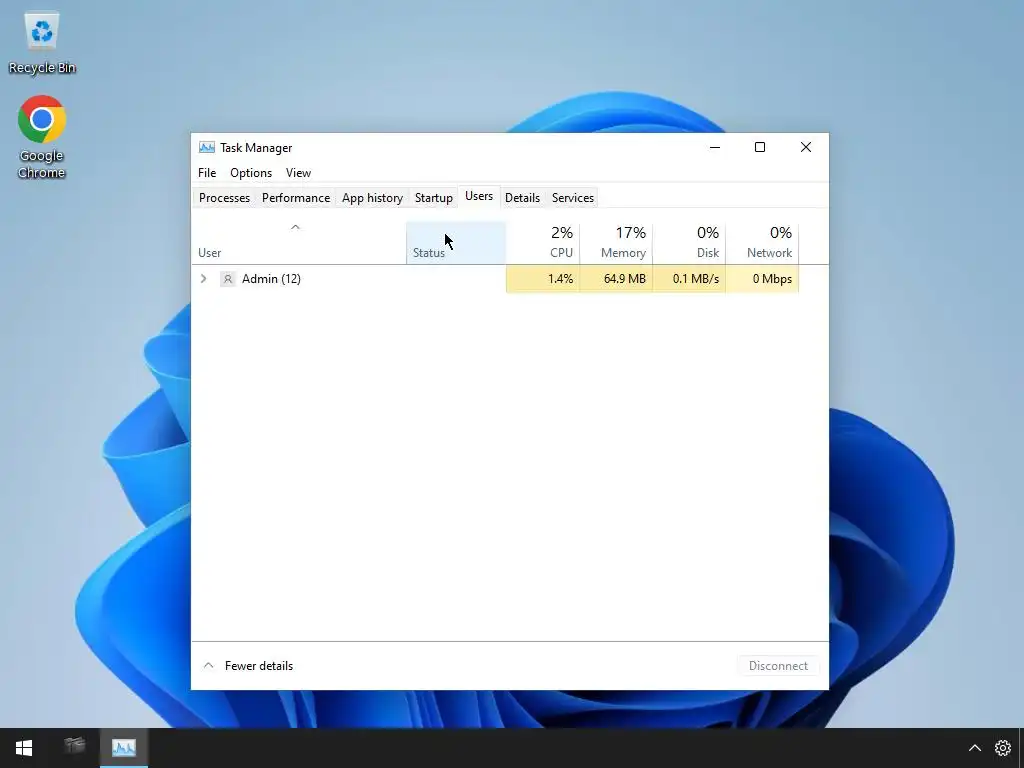Switch to the Services tab

click(573, 198)
